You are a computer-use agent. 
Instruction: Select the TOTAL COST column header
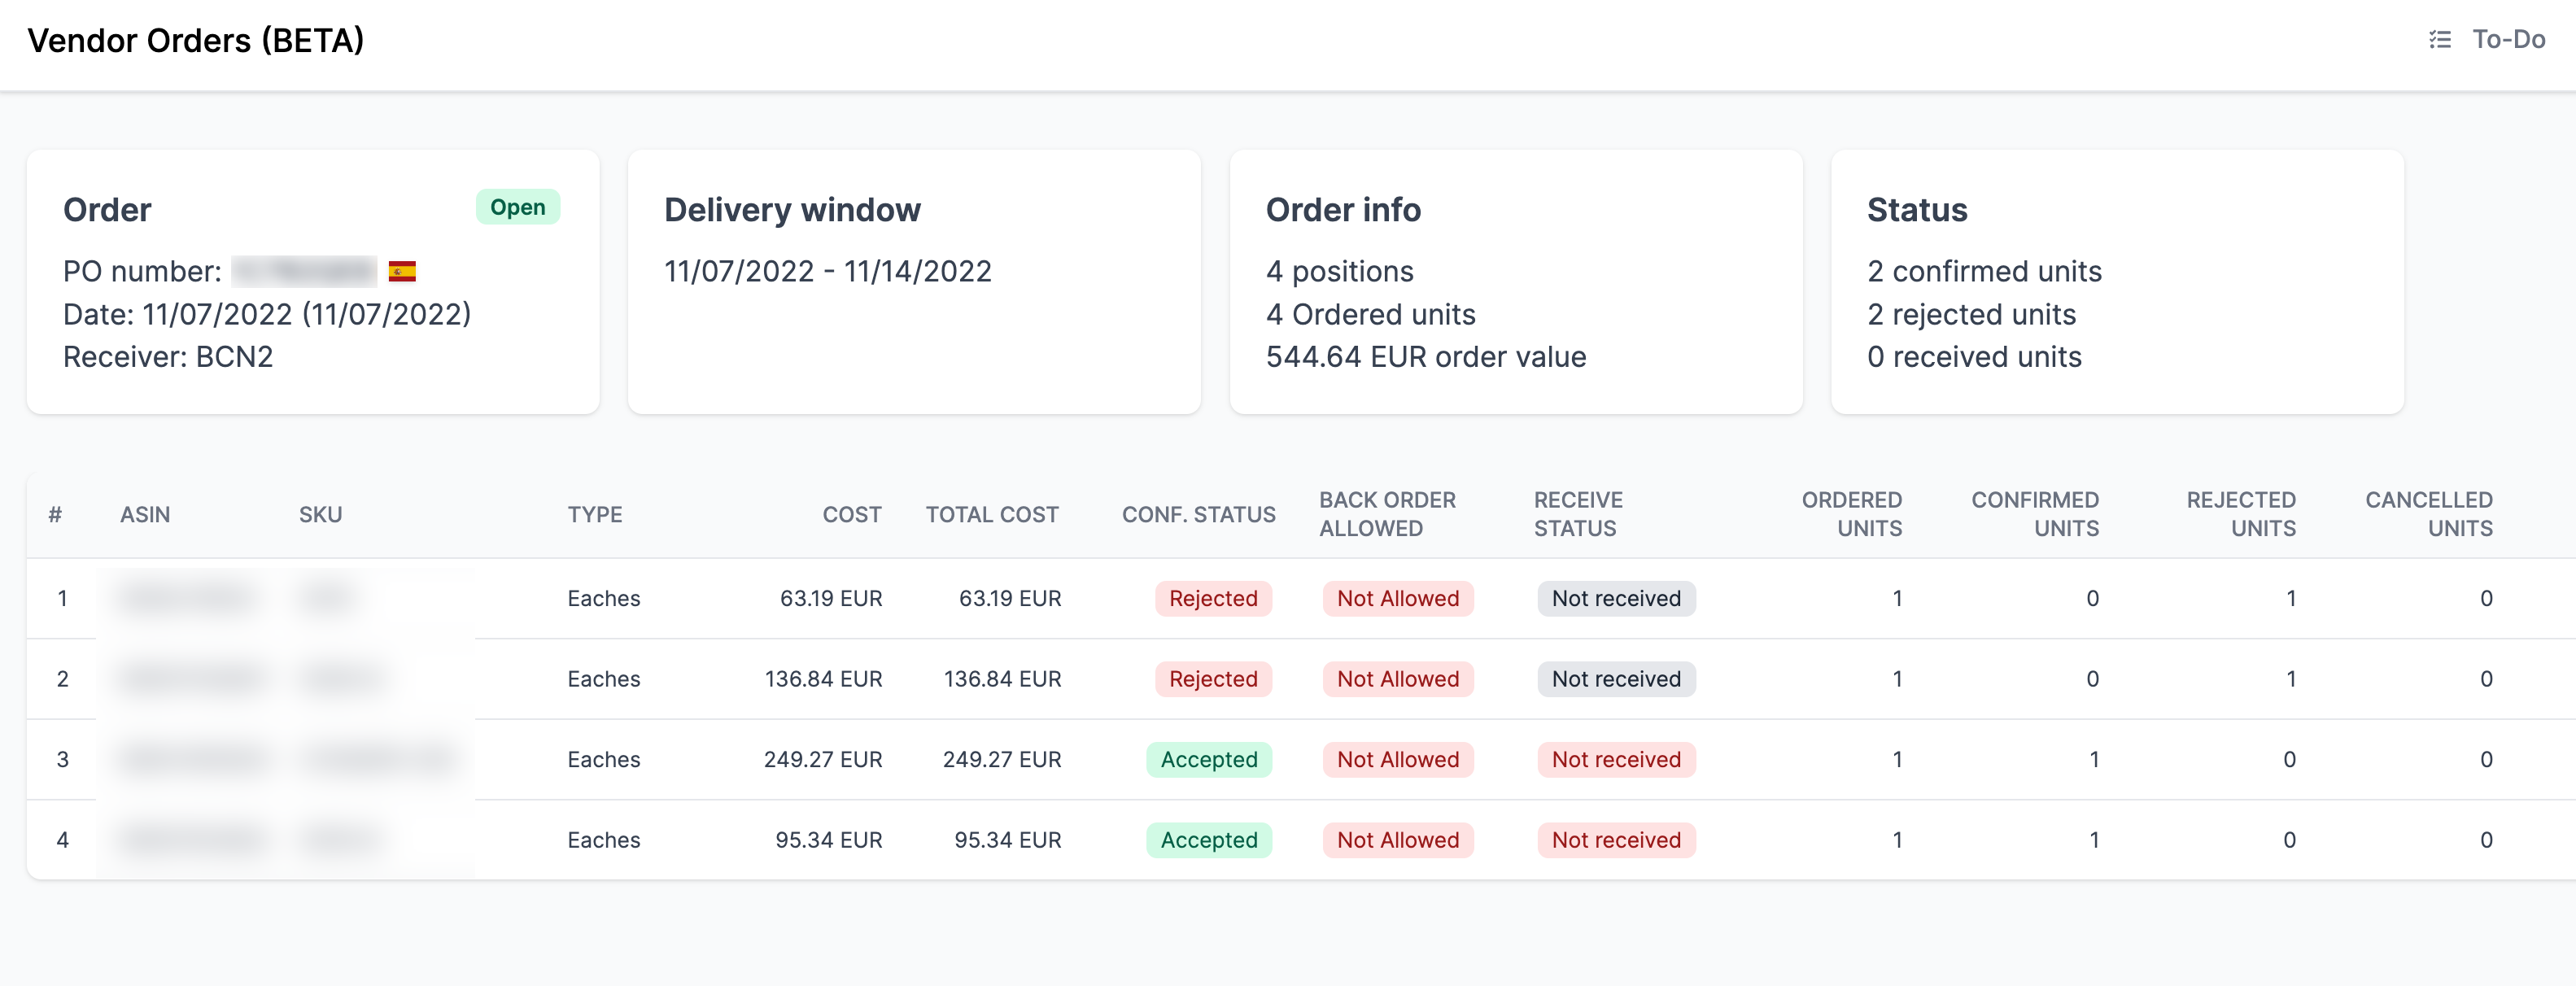(x=991, y=514)
